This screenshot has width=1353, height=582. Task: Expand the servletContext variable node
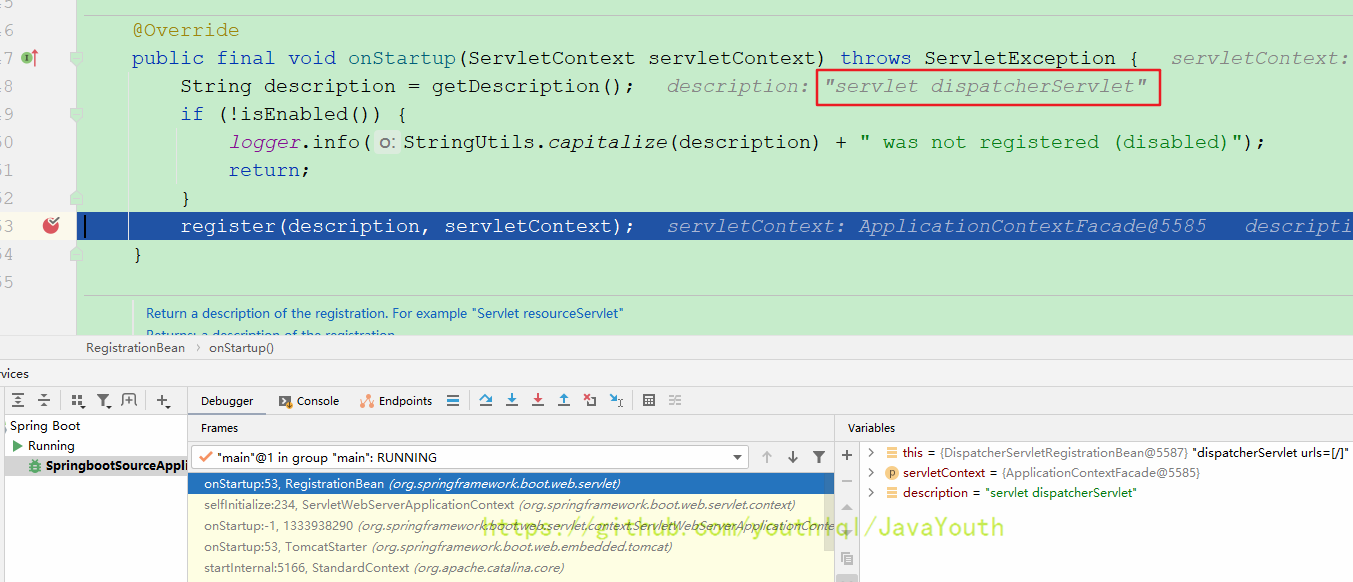click(x=871, y=473)
